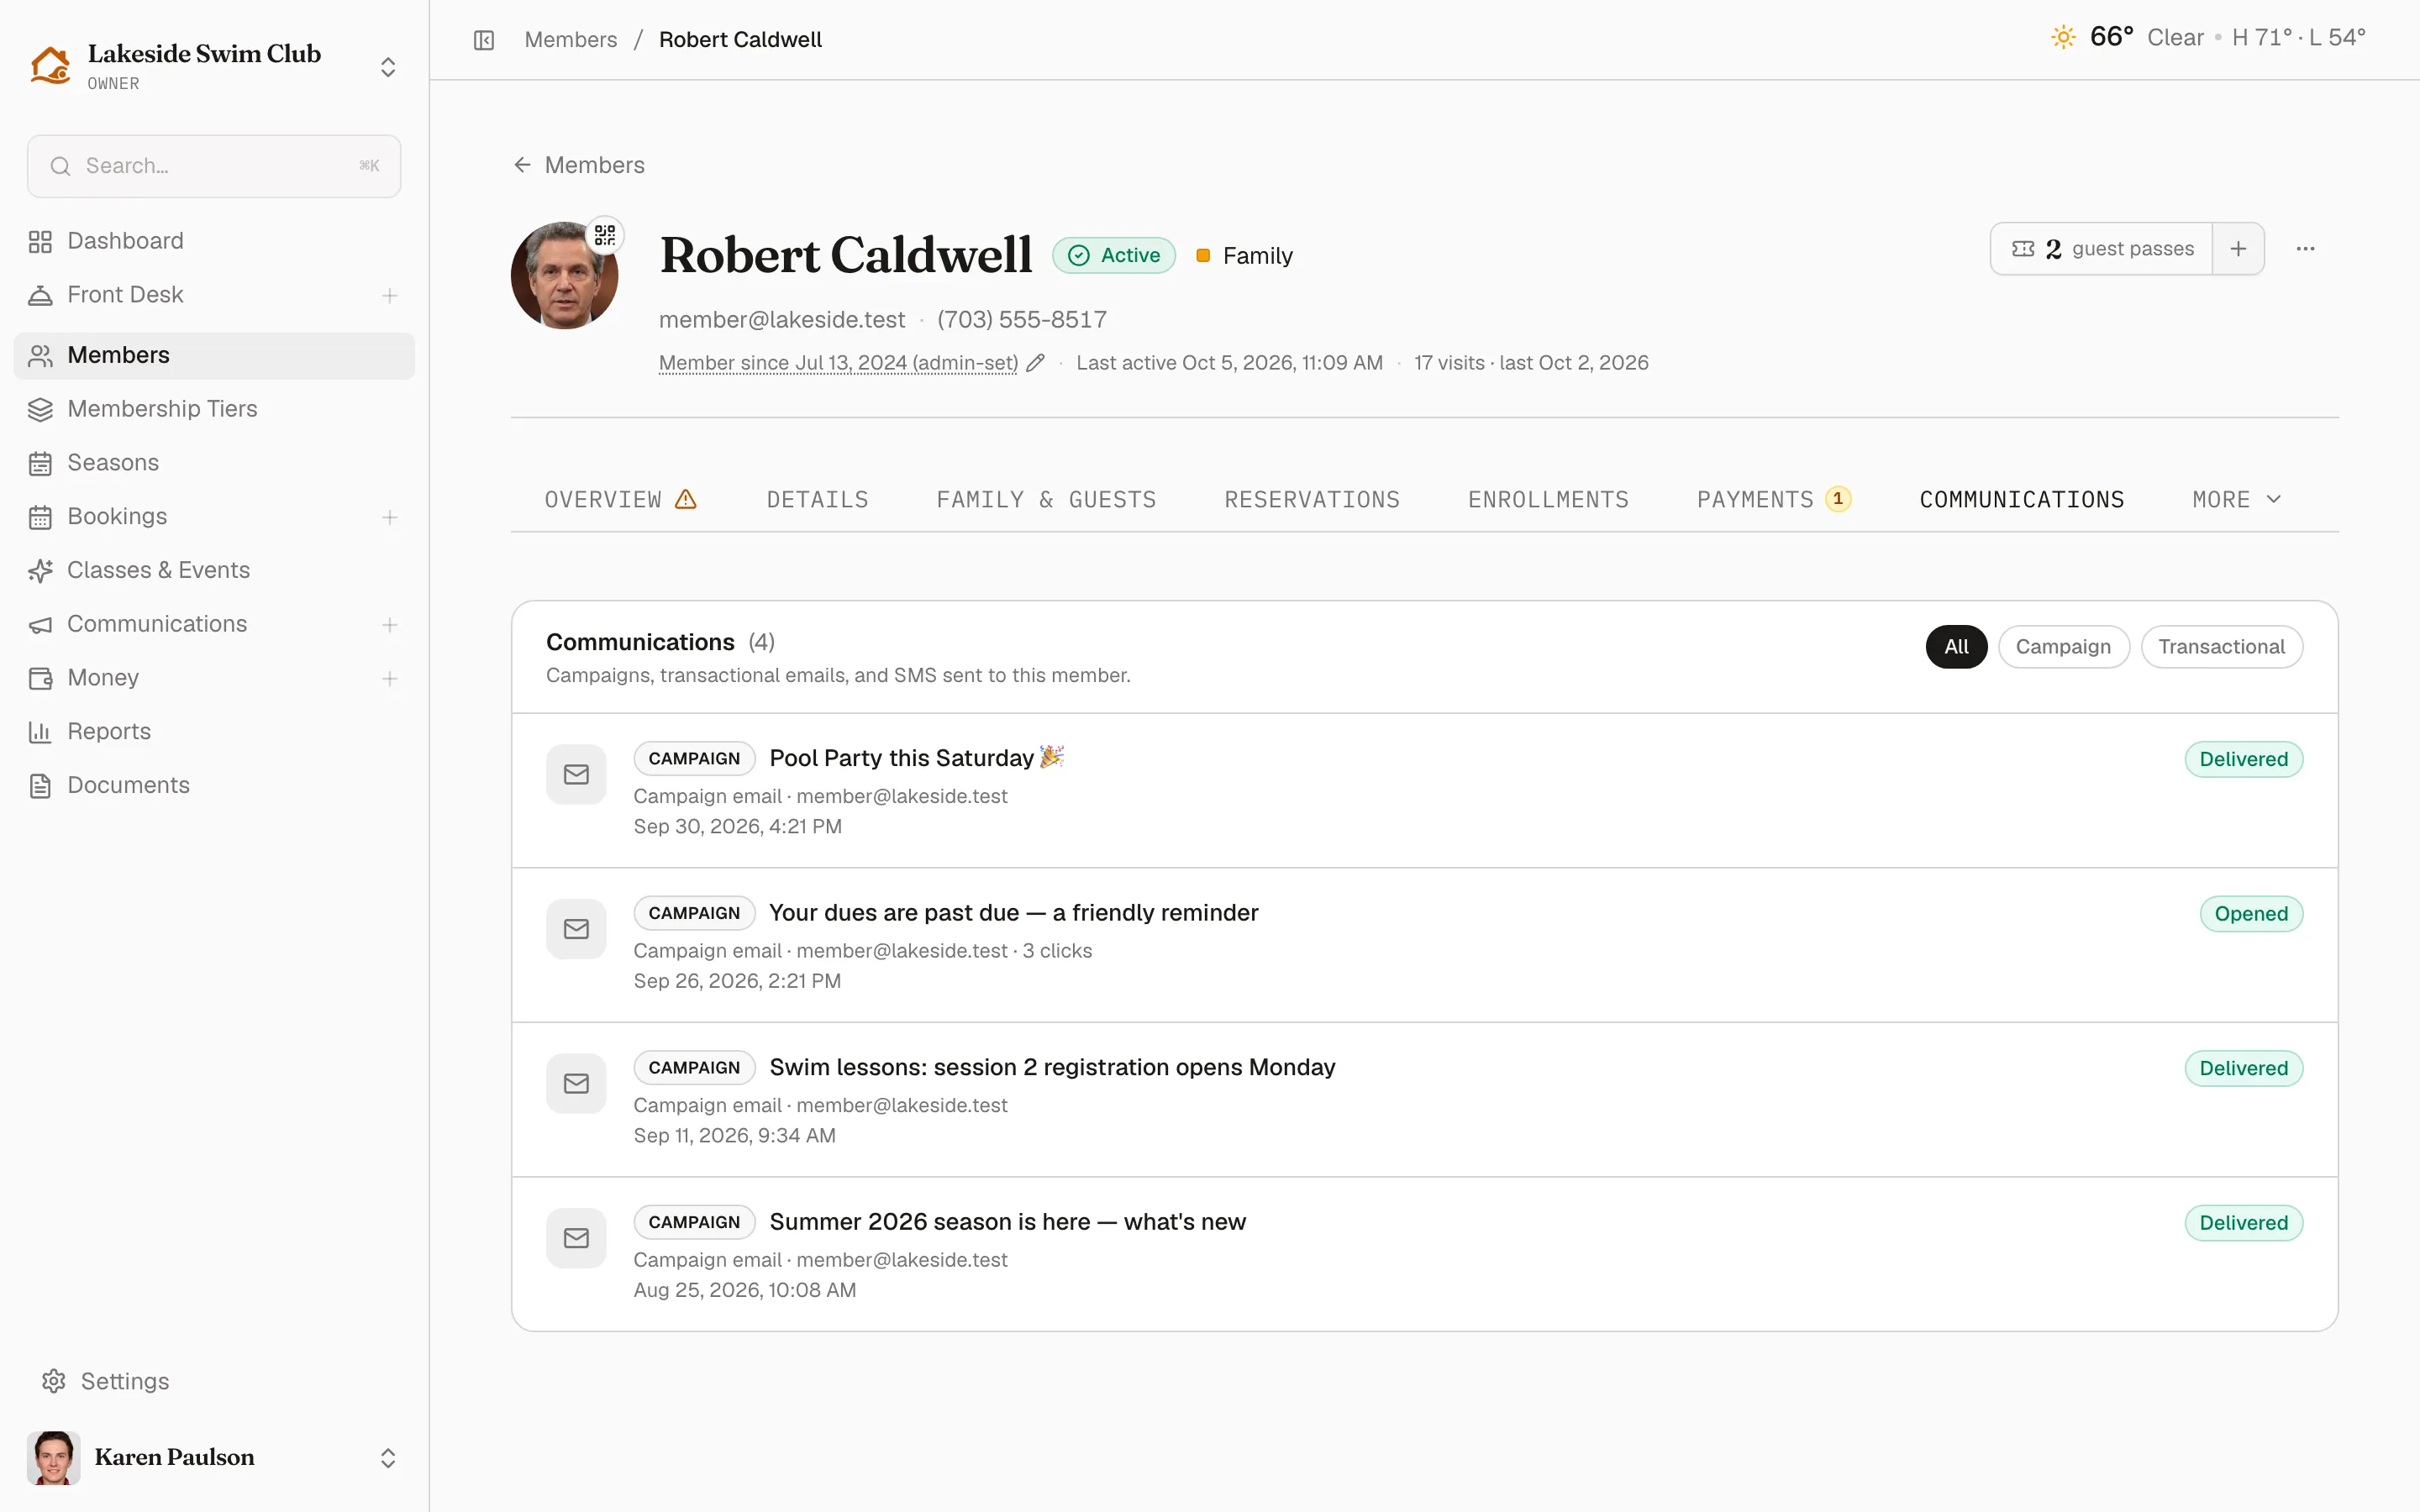
Task: Switch to the DETAILS tab
Action: pos(817,500)
